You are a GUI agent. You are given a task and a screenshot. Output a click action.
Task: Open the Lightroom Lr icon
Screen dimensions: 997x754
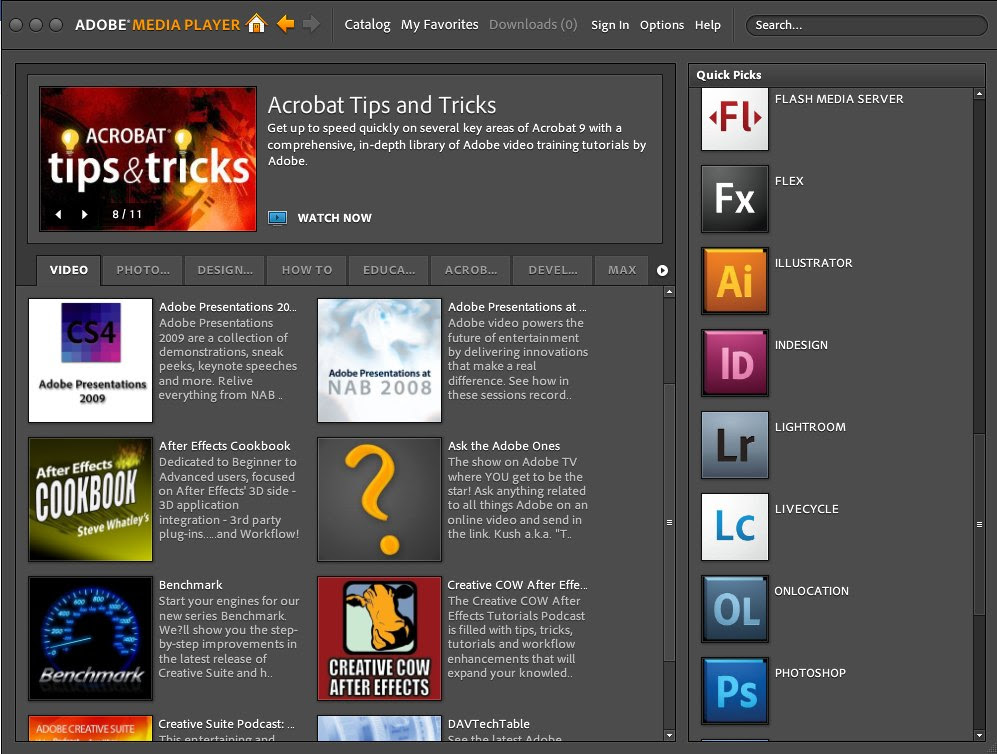pyautogui.click(x=734, y=445)
